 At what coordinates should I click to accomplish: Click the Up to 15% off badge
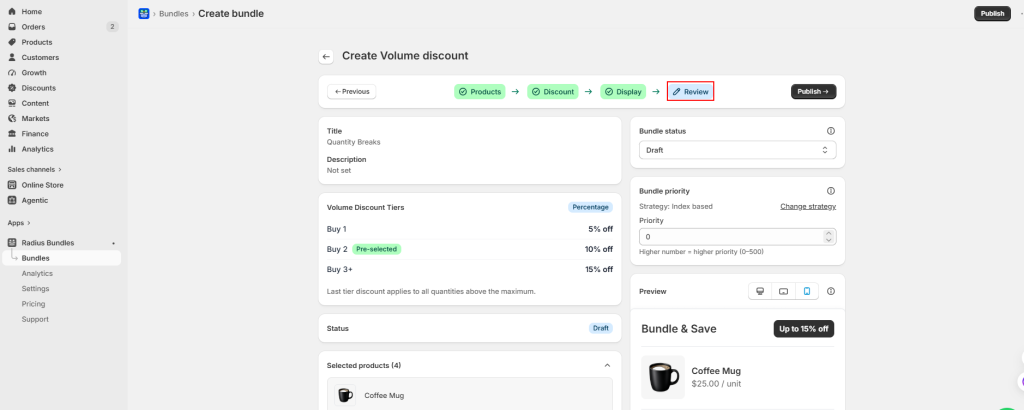coord(804,328)
